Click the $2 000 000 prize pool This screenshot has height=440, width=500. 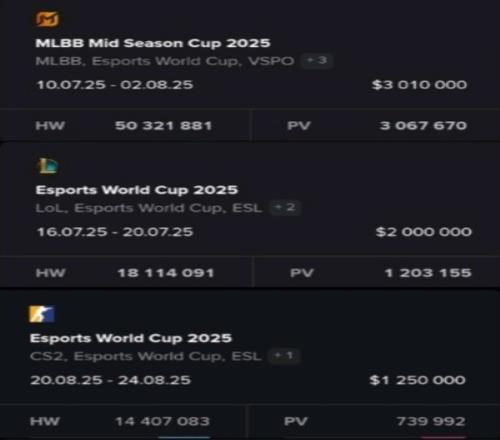click(424, 232)
